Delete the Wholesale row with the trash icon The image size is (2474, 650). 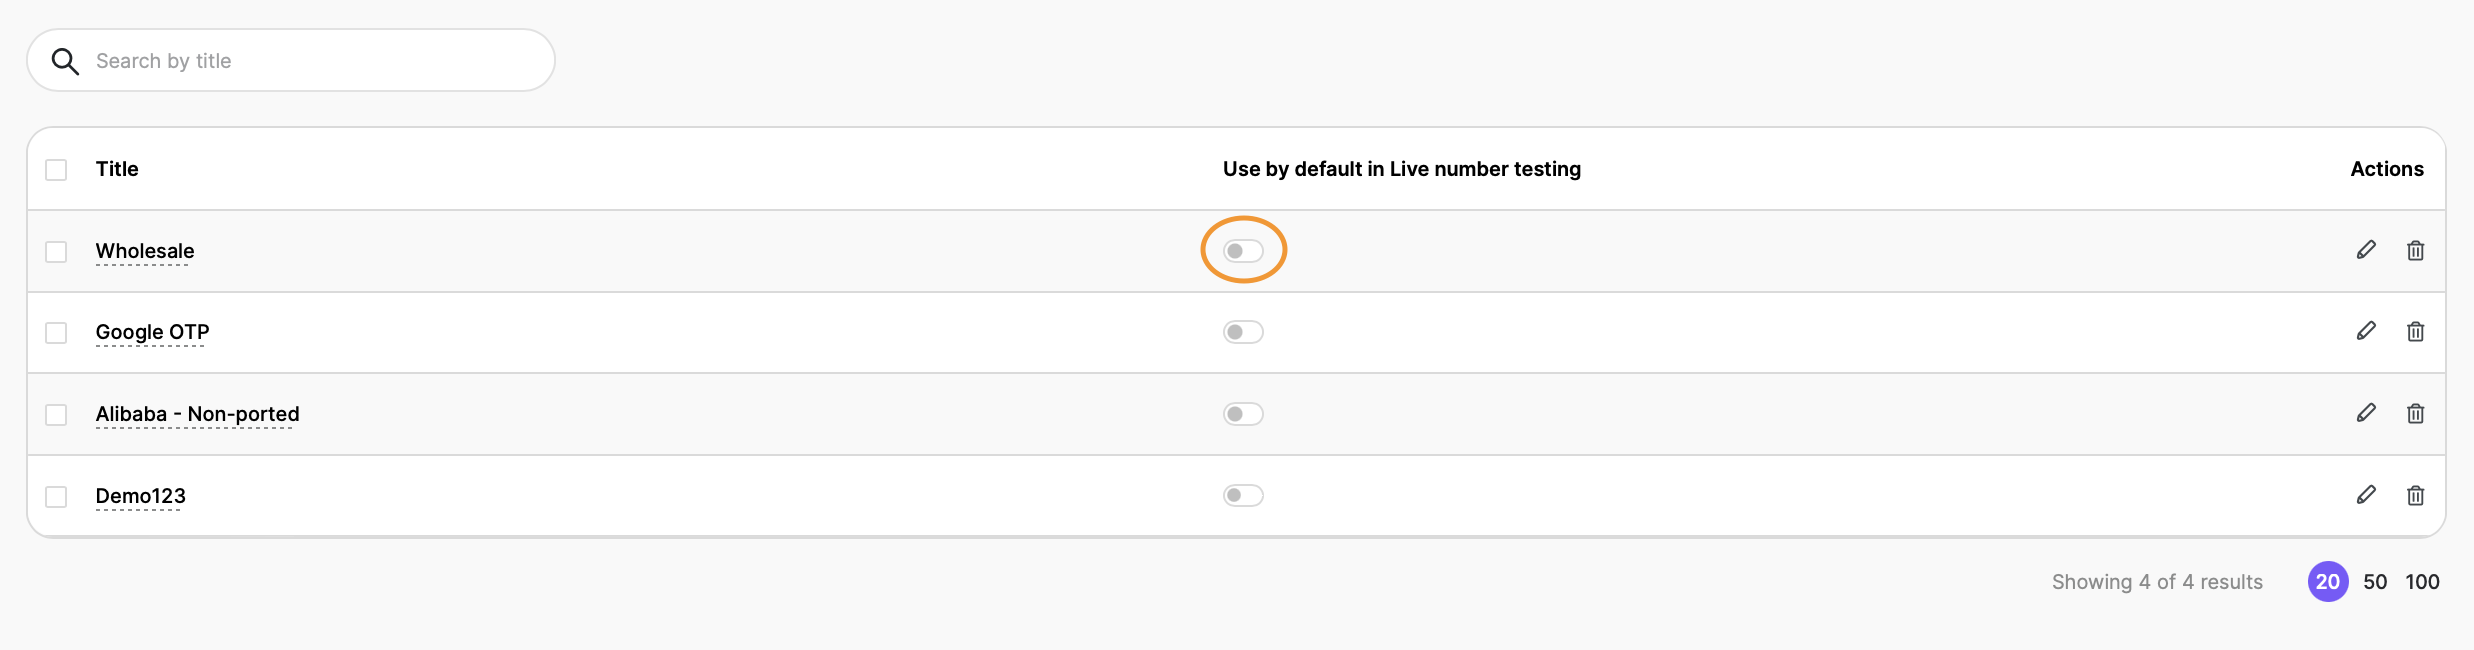pyautogui.click(x=2415, y=250)
